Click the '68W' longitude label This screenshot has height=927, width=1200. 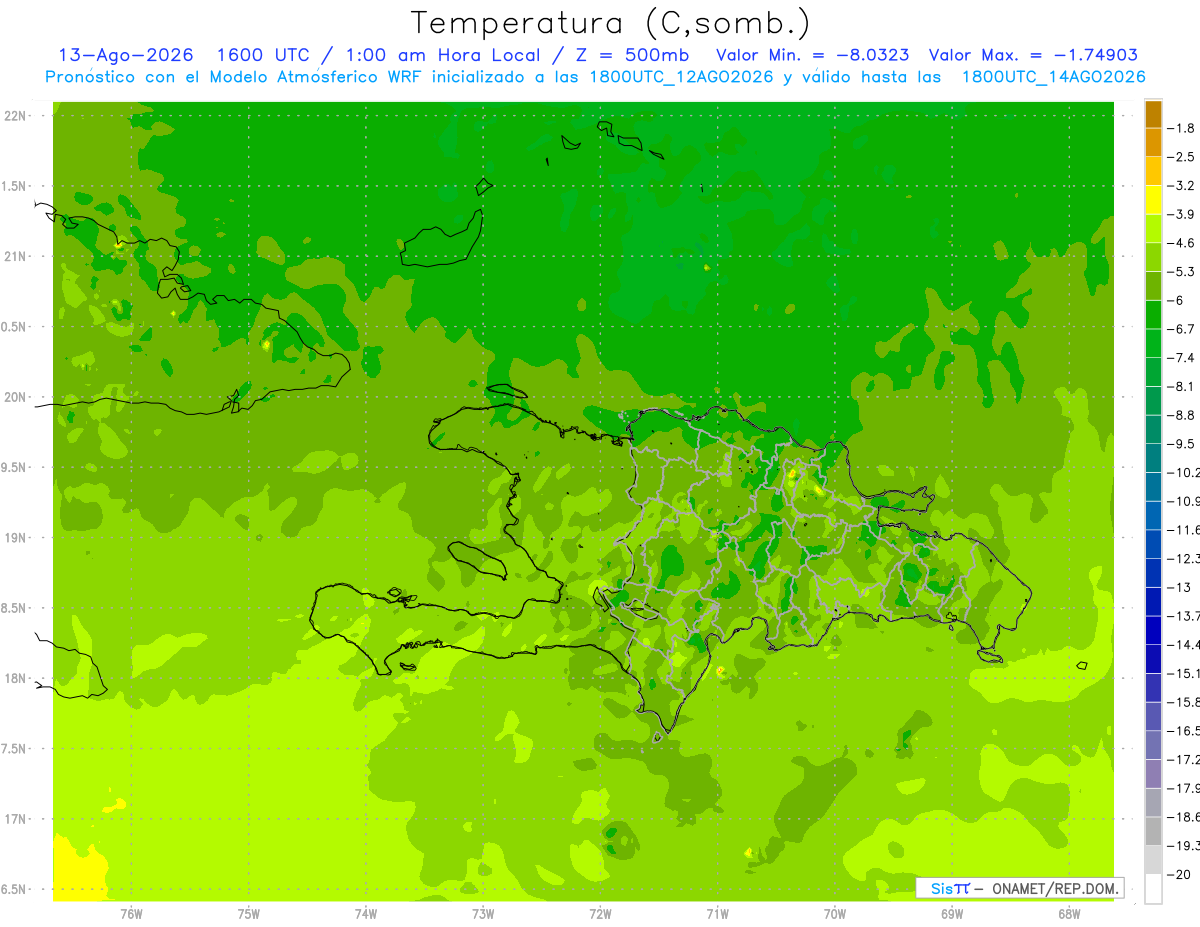pyautogui.click(x=1069, y=914)
